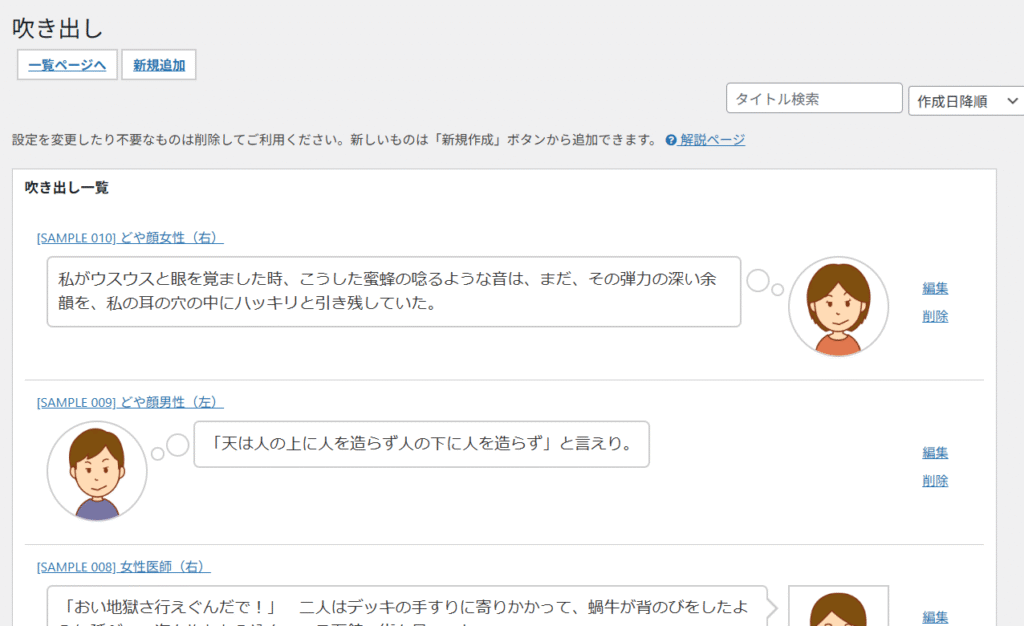Open the [SAMPLE 008] 女性医師（右） title

tap(123, 567)
